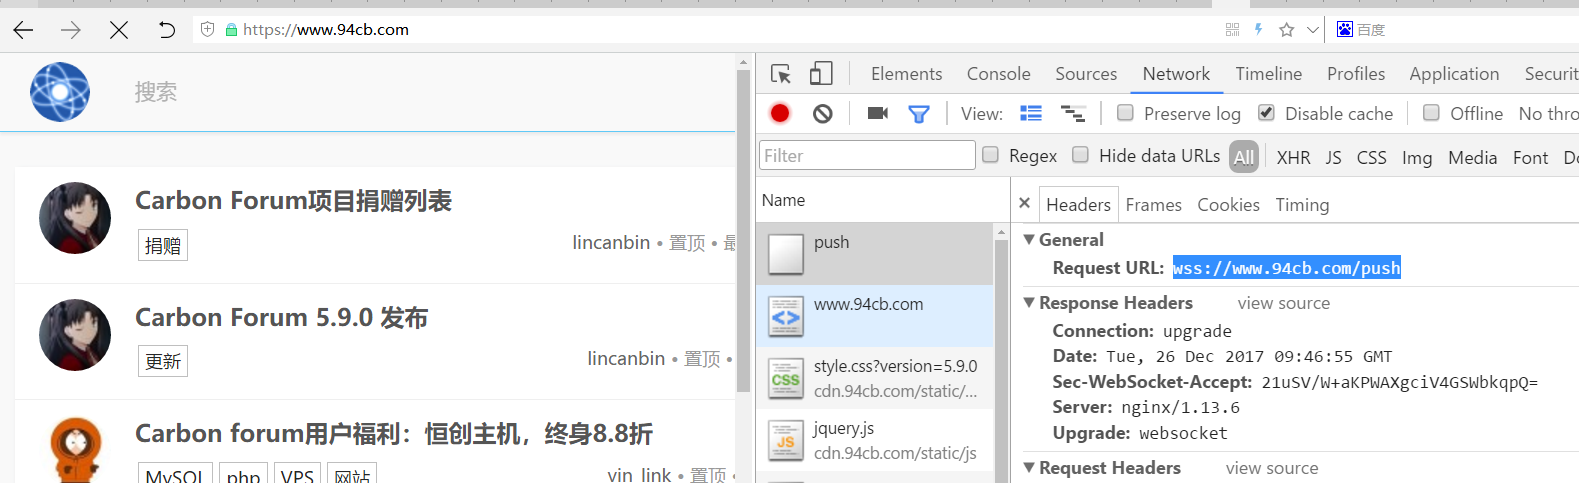Click view source next to Request Headers
Image resolution: width=1579 pixels, height=483 pixels.
click(x=1272, y=468)
